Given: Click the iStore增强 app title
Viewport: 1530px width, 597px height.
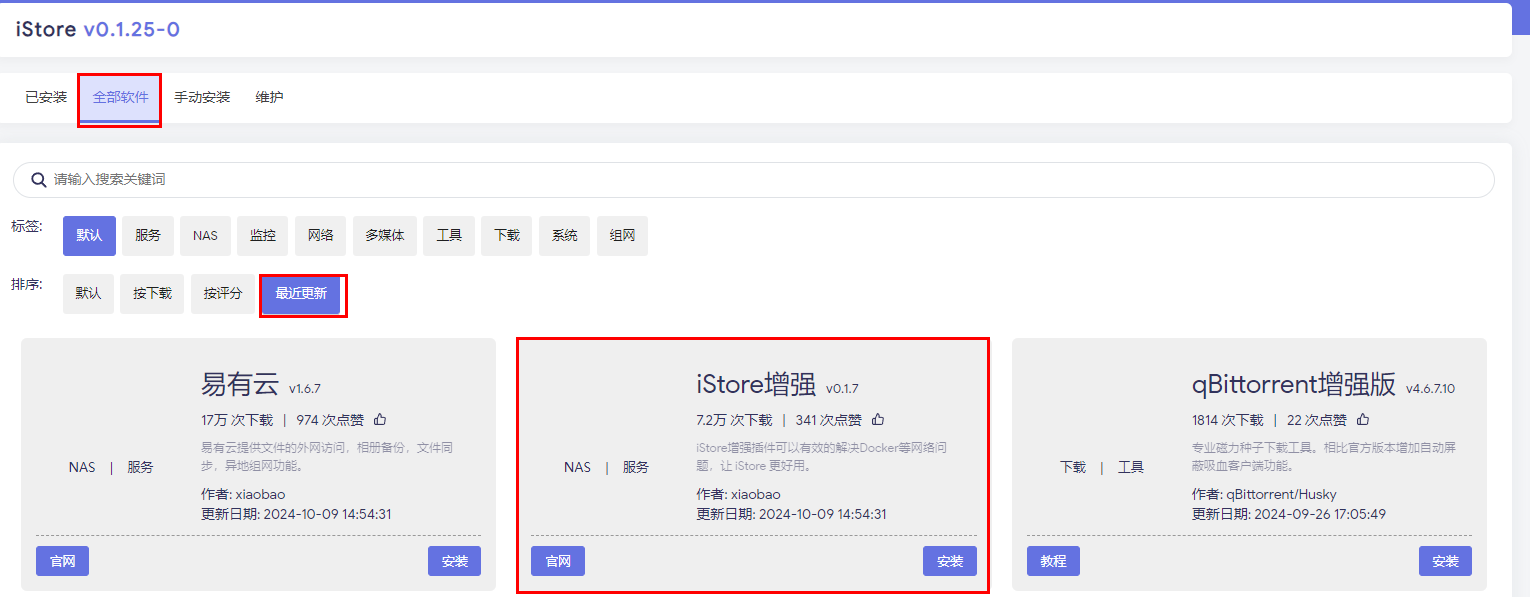Looking at the screenshot, I should click(x=756, y=384).
